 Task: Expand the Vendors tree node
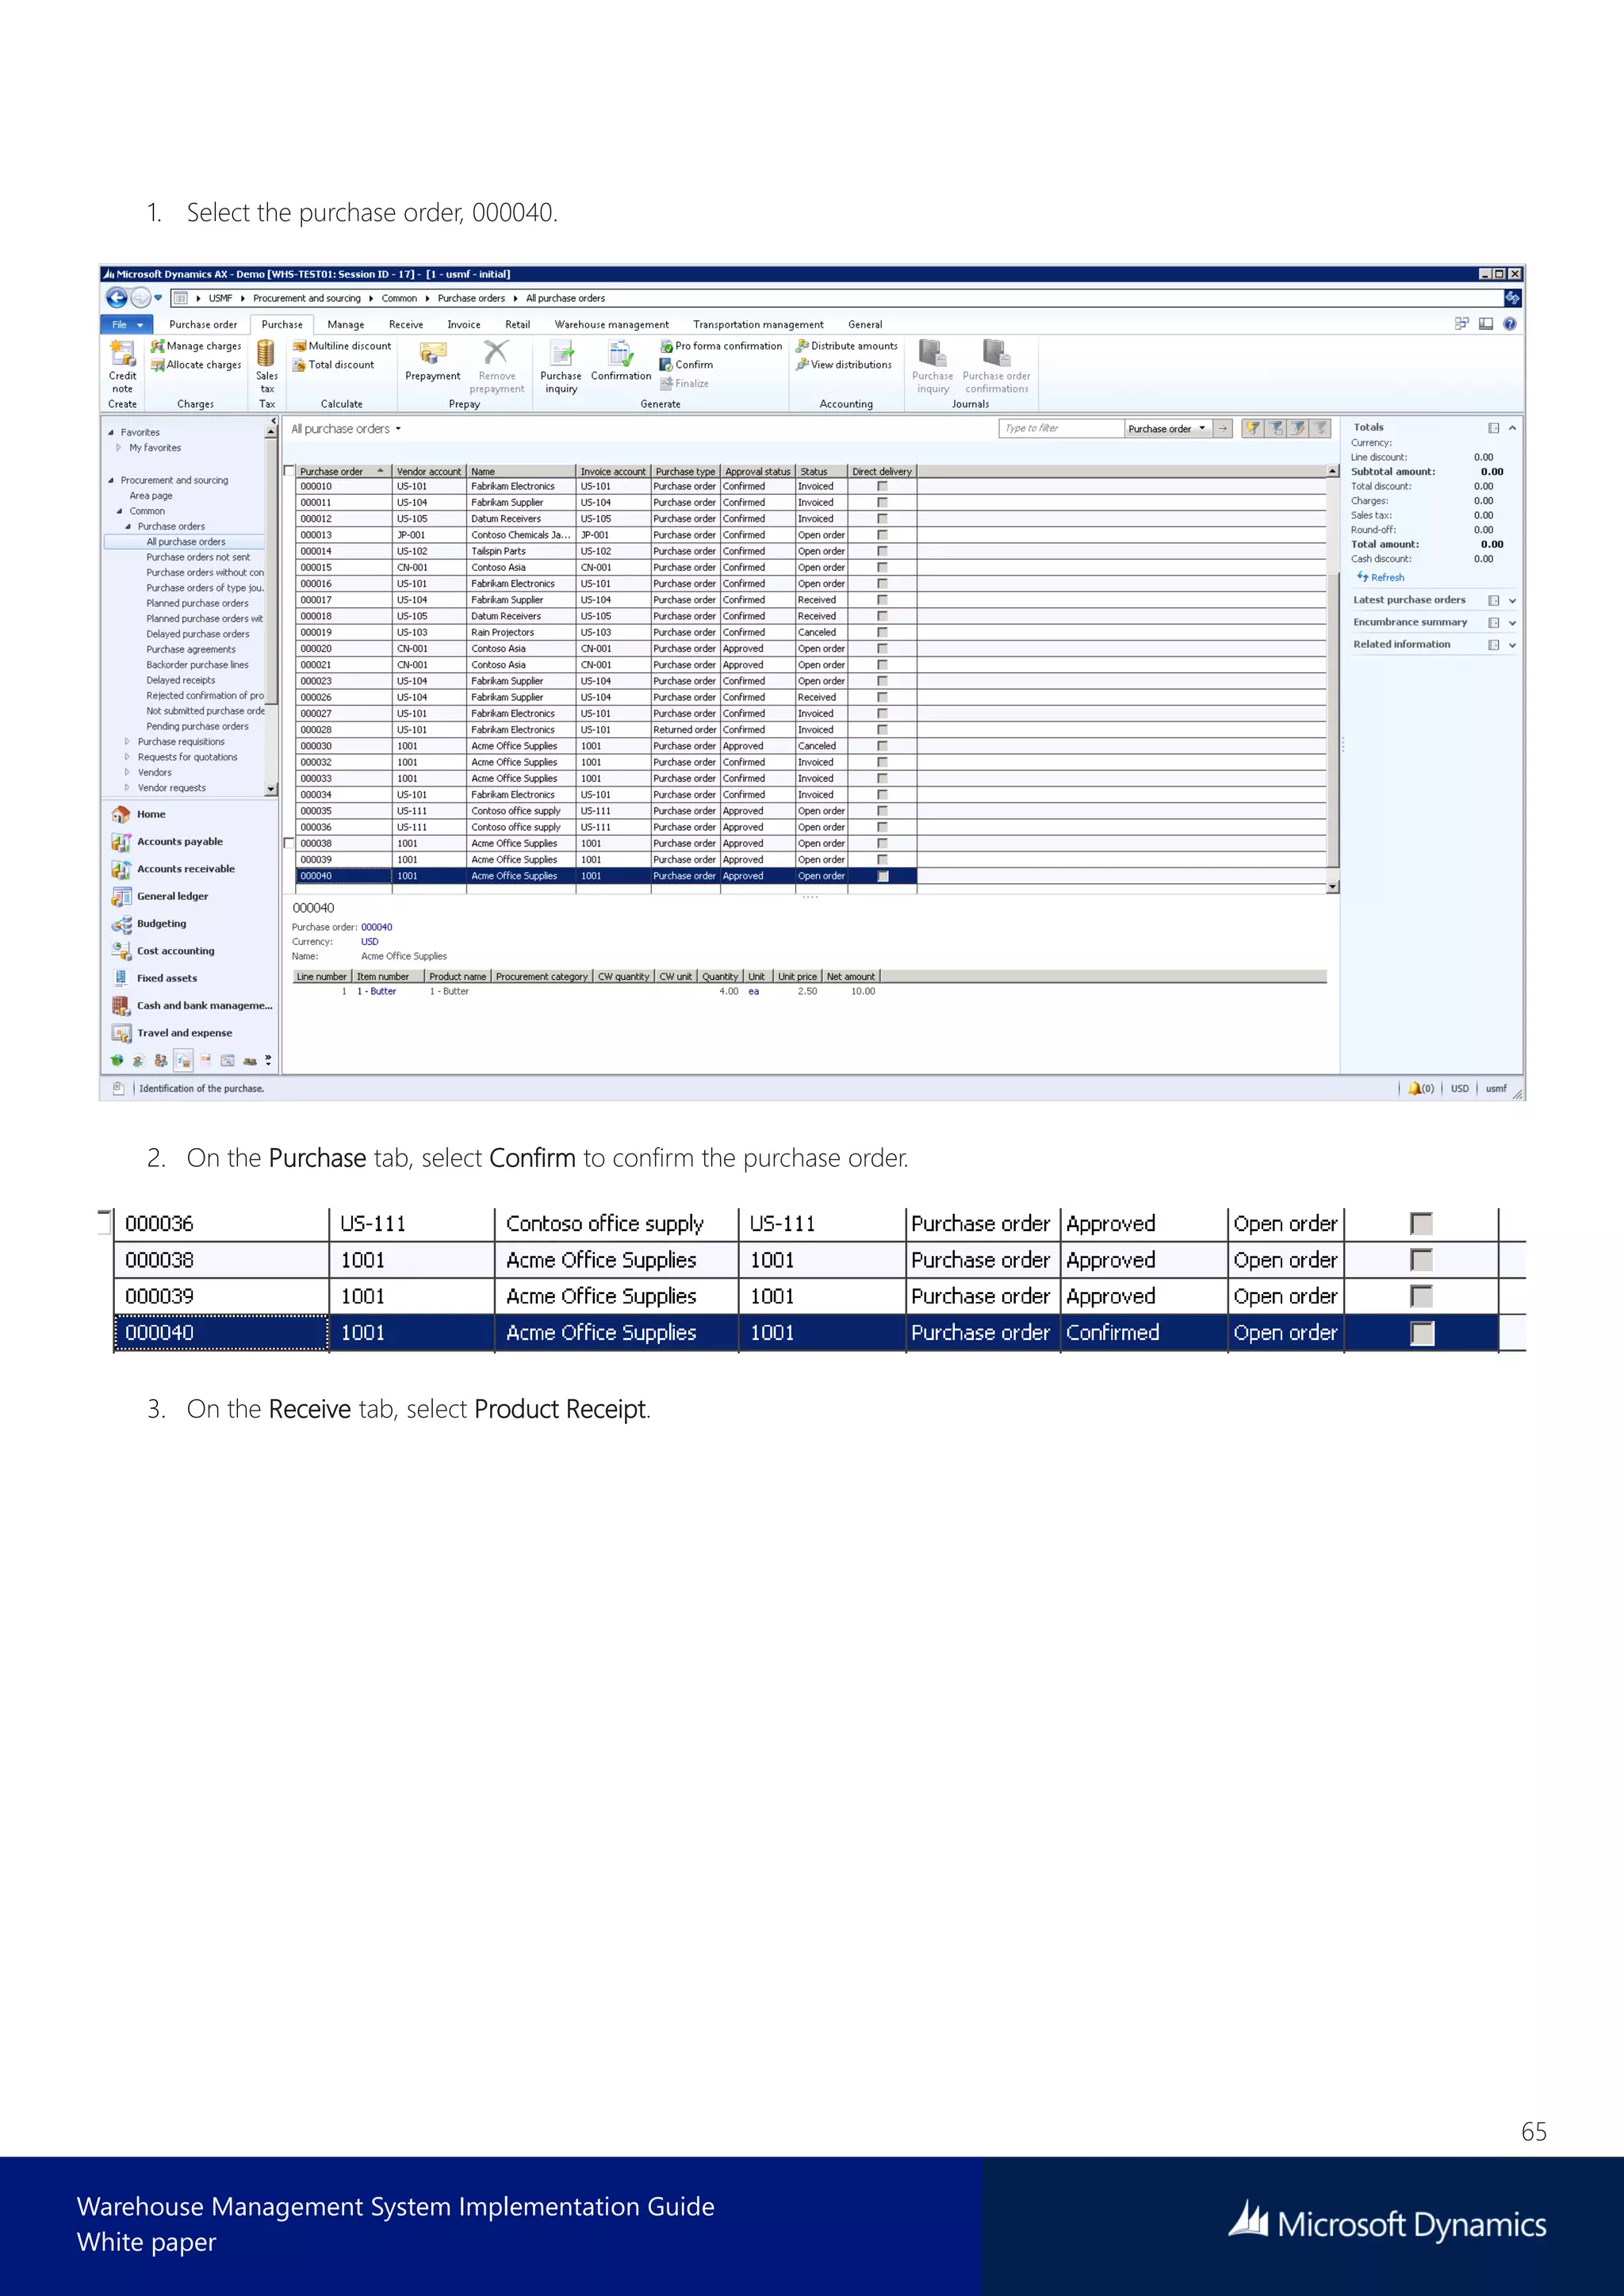point(127,773)
